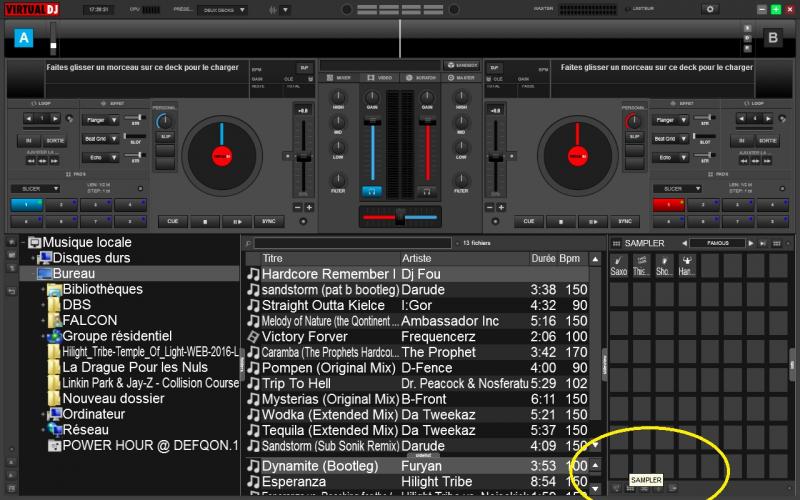
Task: Toggle the loop knob beside deck A loop size
Action: (69, 118)
